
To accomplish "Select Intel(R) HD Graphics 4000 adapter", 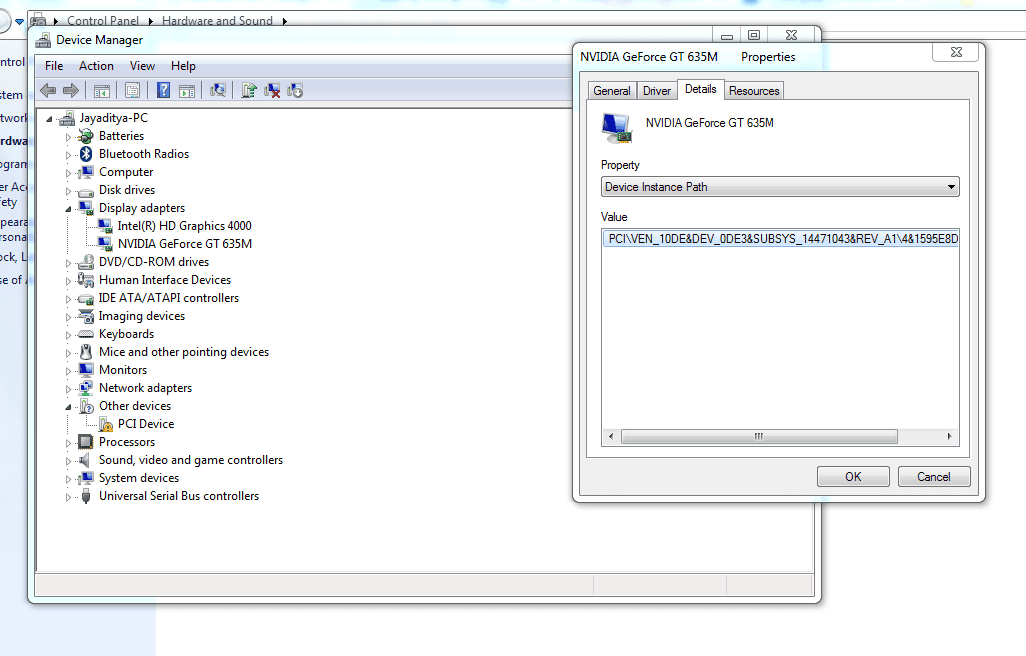I will [x=184, y=226].
